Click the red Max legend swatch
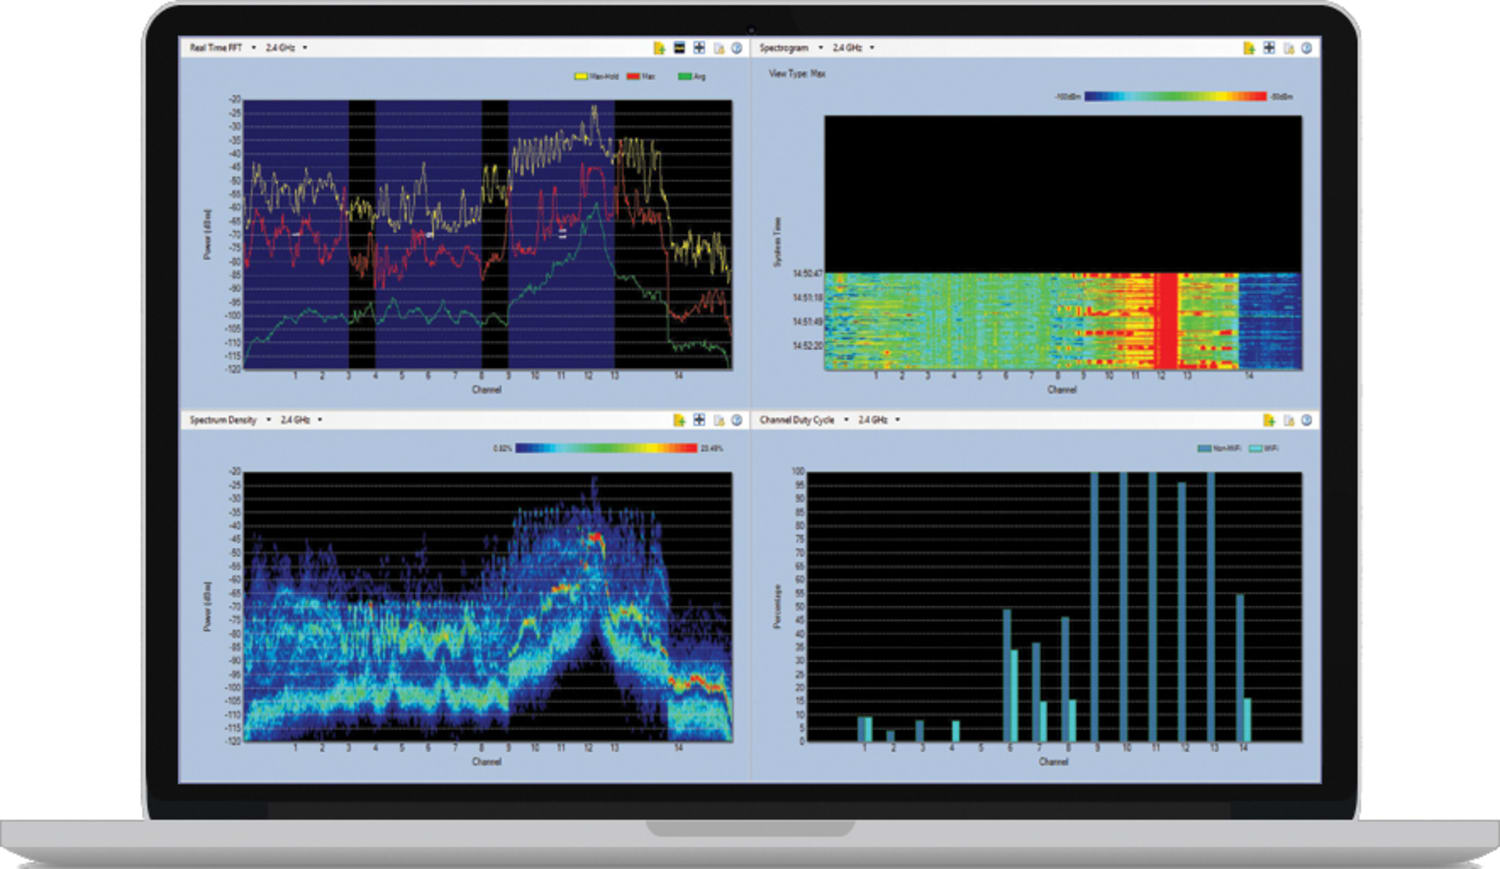This screenshot has width=1500, height=869. (633, 76)
